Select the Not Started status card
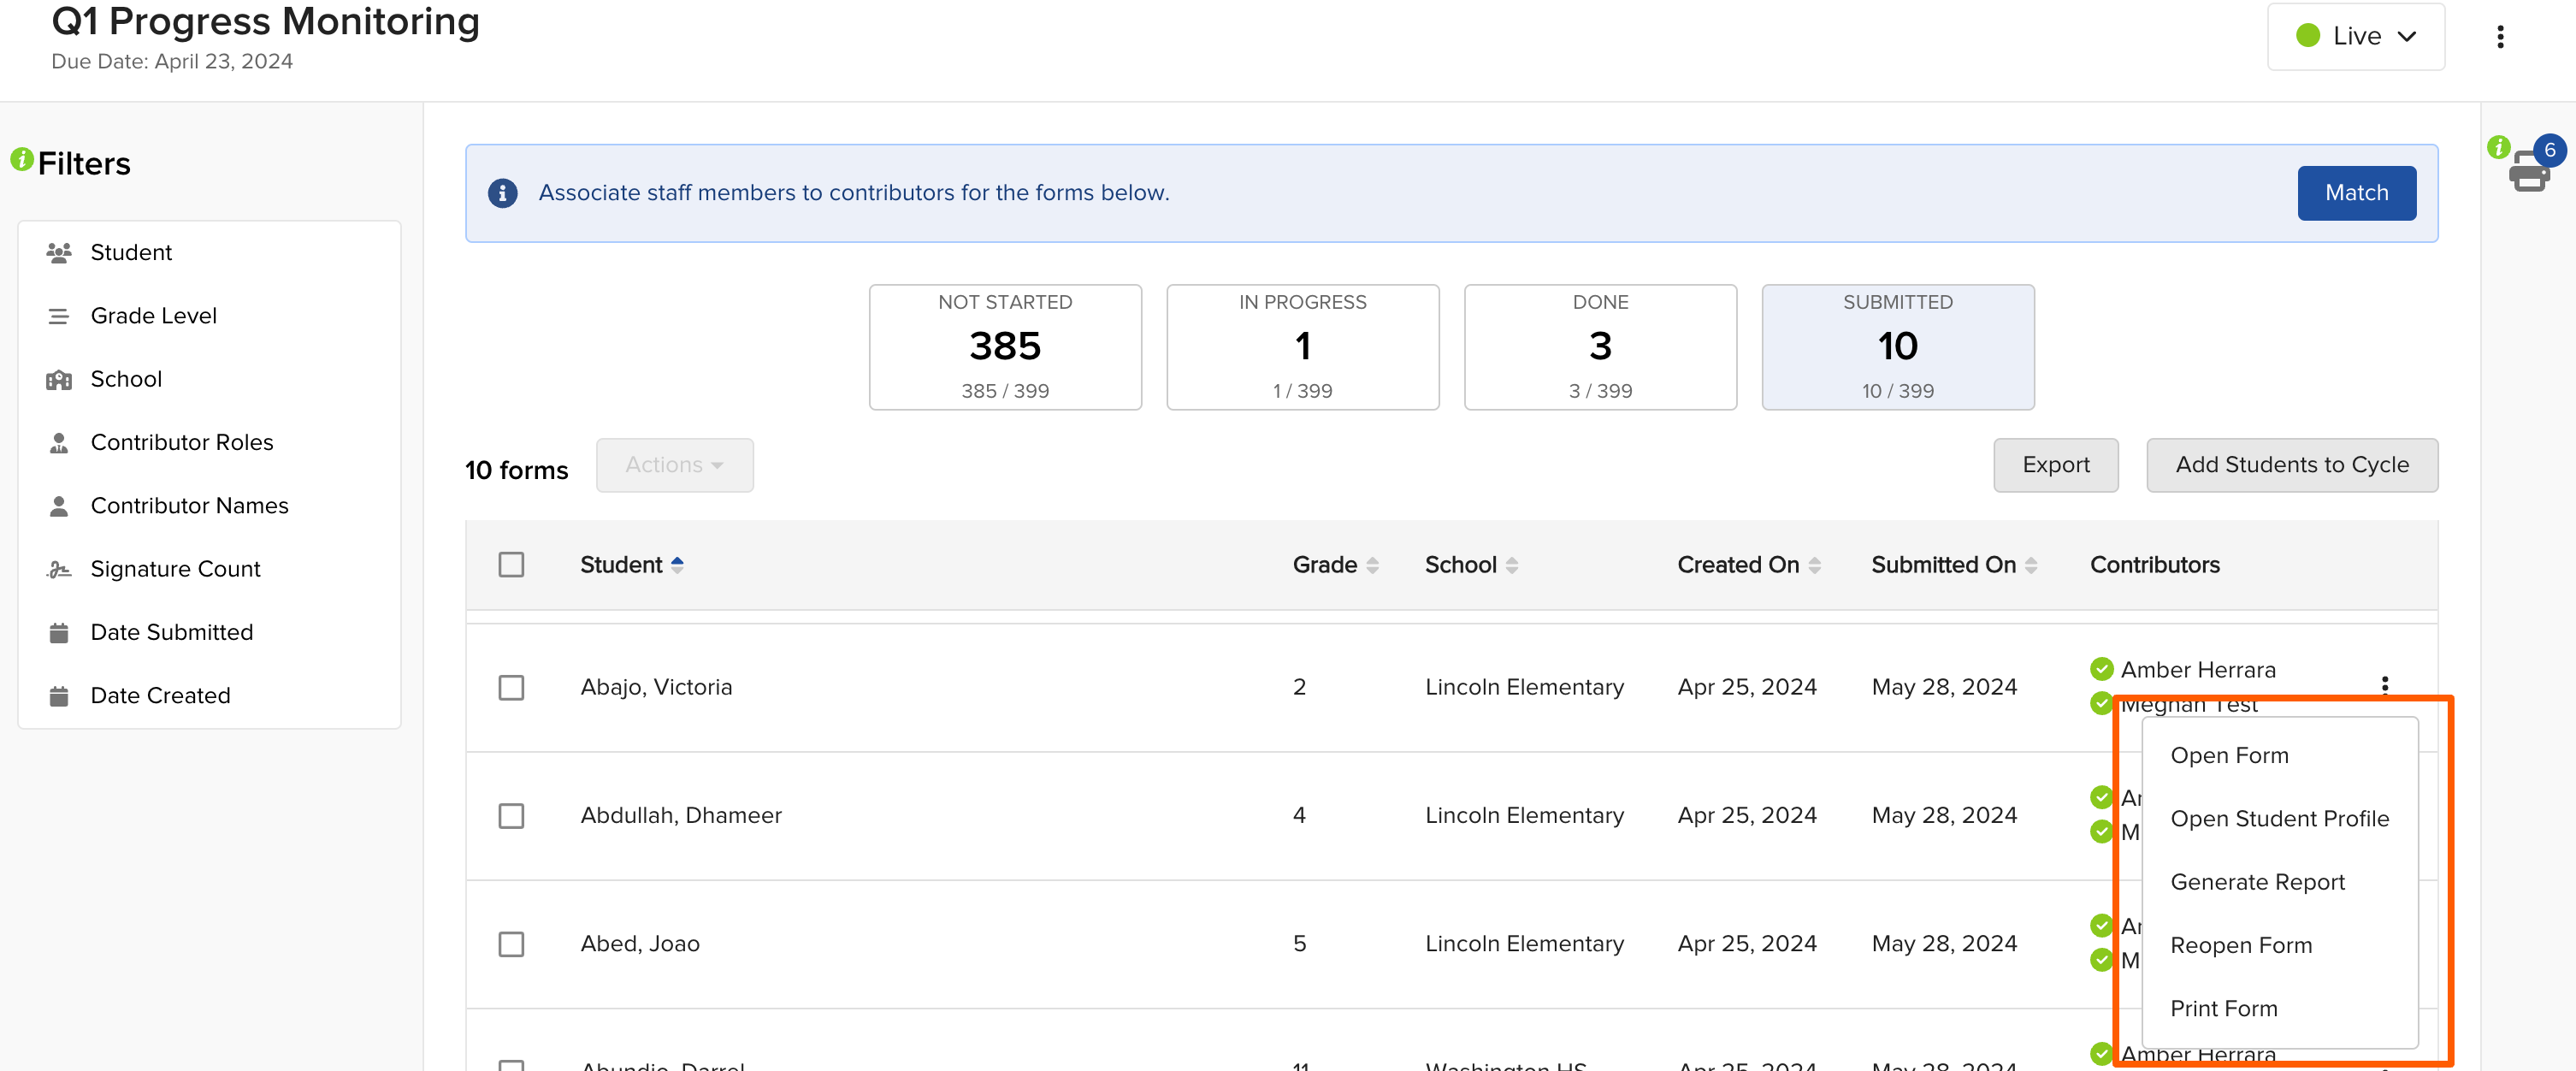The image size is (2576, 1071). click(1005, 347)
